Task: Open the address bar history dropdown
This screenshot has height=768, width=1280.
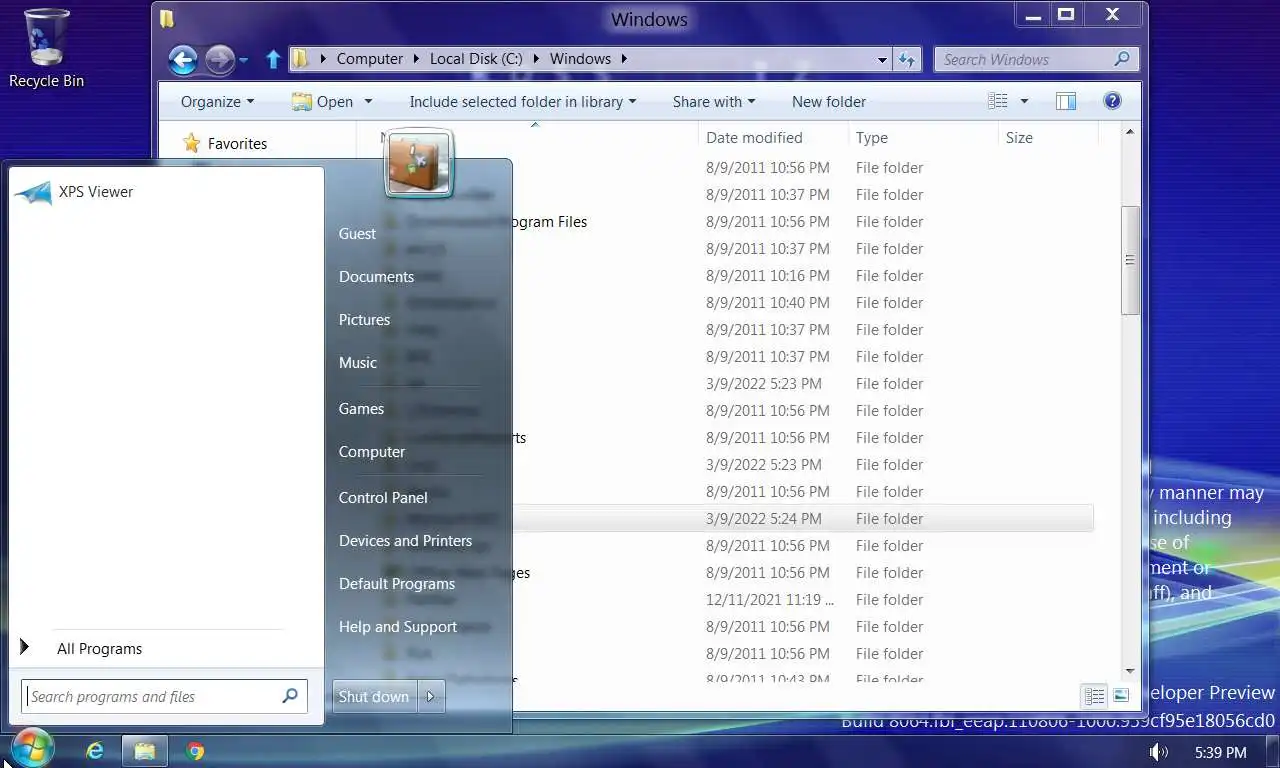Action: pyautogui.click(x=882, y=60)
